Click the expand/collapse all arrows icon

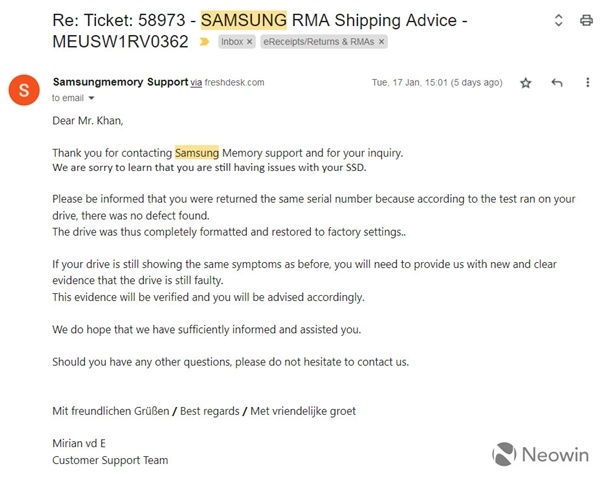coord(558,20)
